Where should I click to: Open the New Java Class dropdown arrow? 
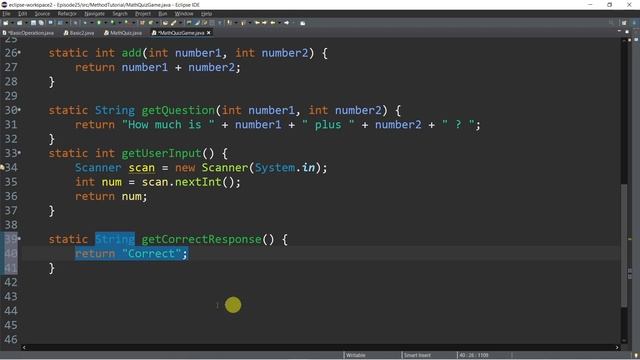point(157,23)
